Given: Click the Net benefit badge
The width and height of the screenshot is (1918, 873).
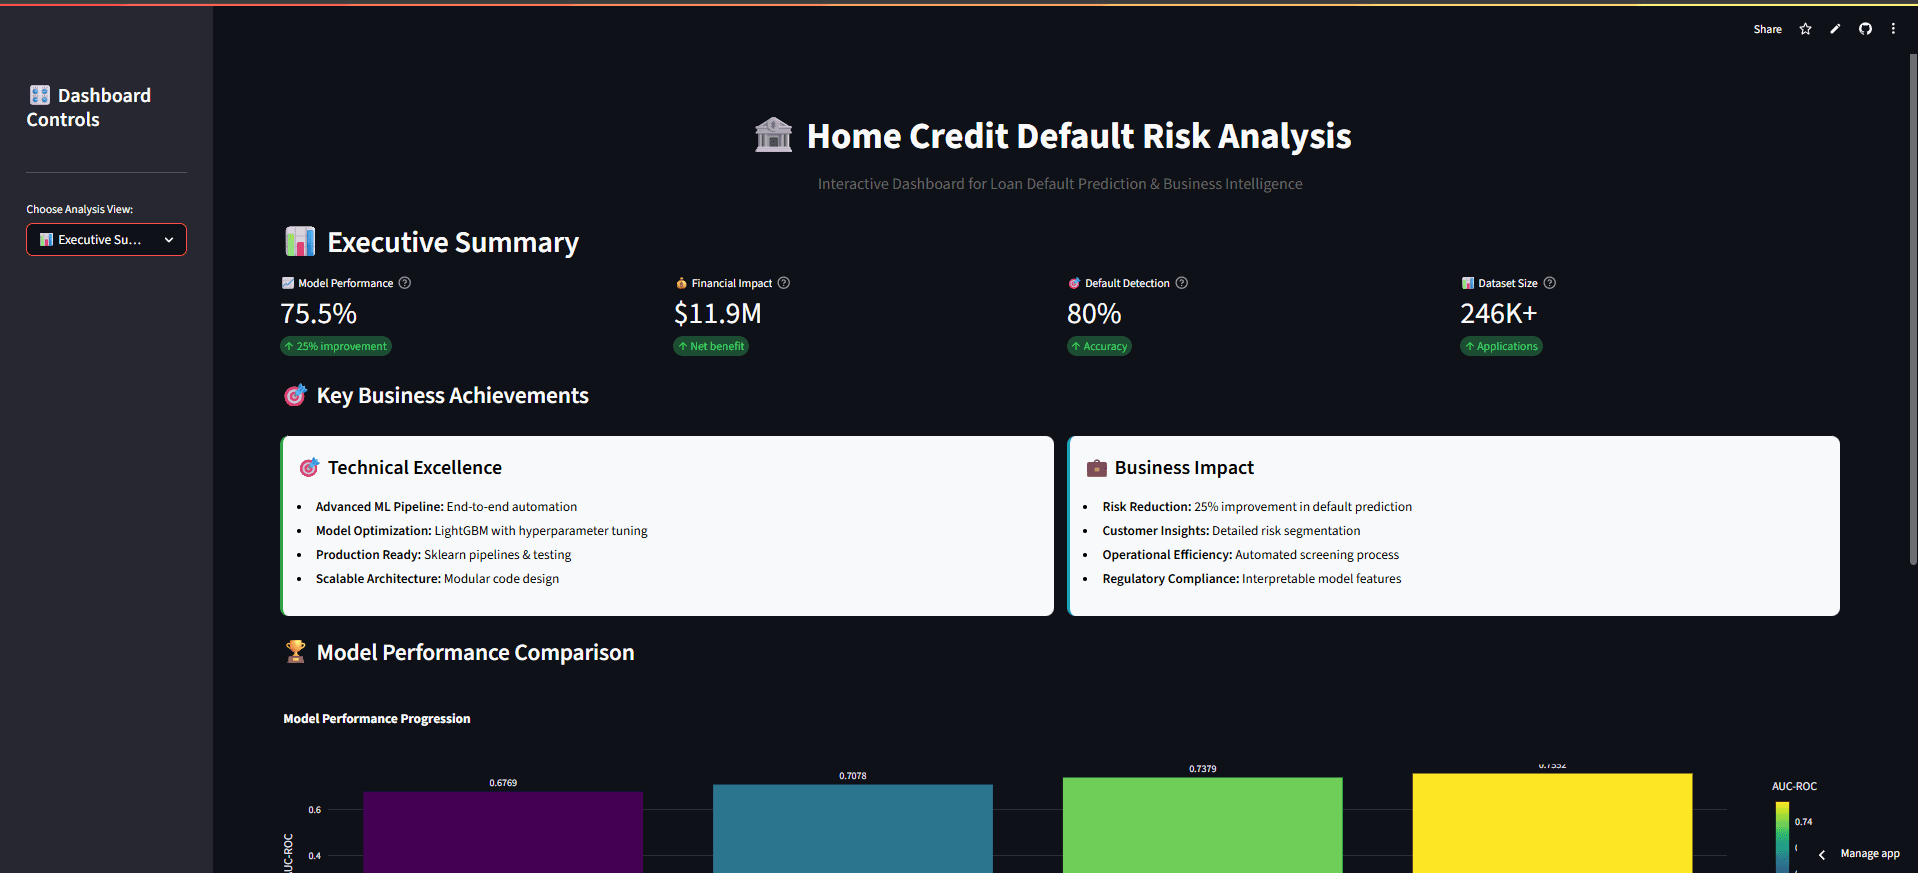Looking at the screenshot, I should tap(711, 346).
